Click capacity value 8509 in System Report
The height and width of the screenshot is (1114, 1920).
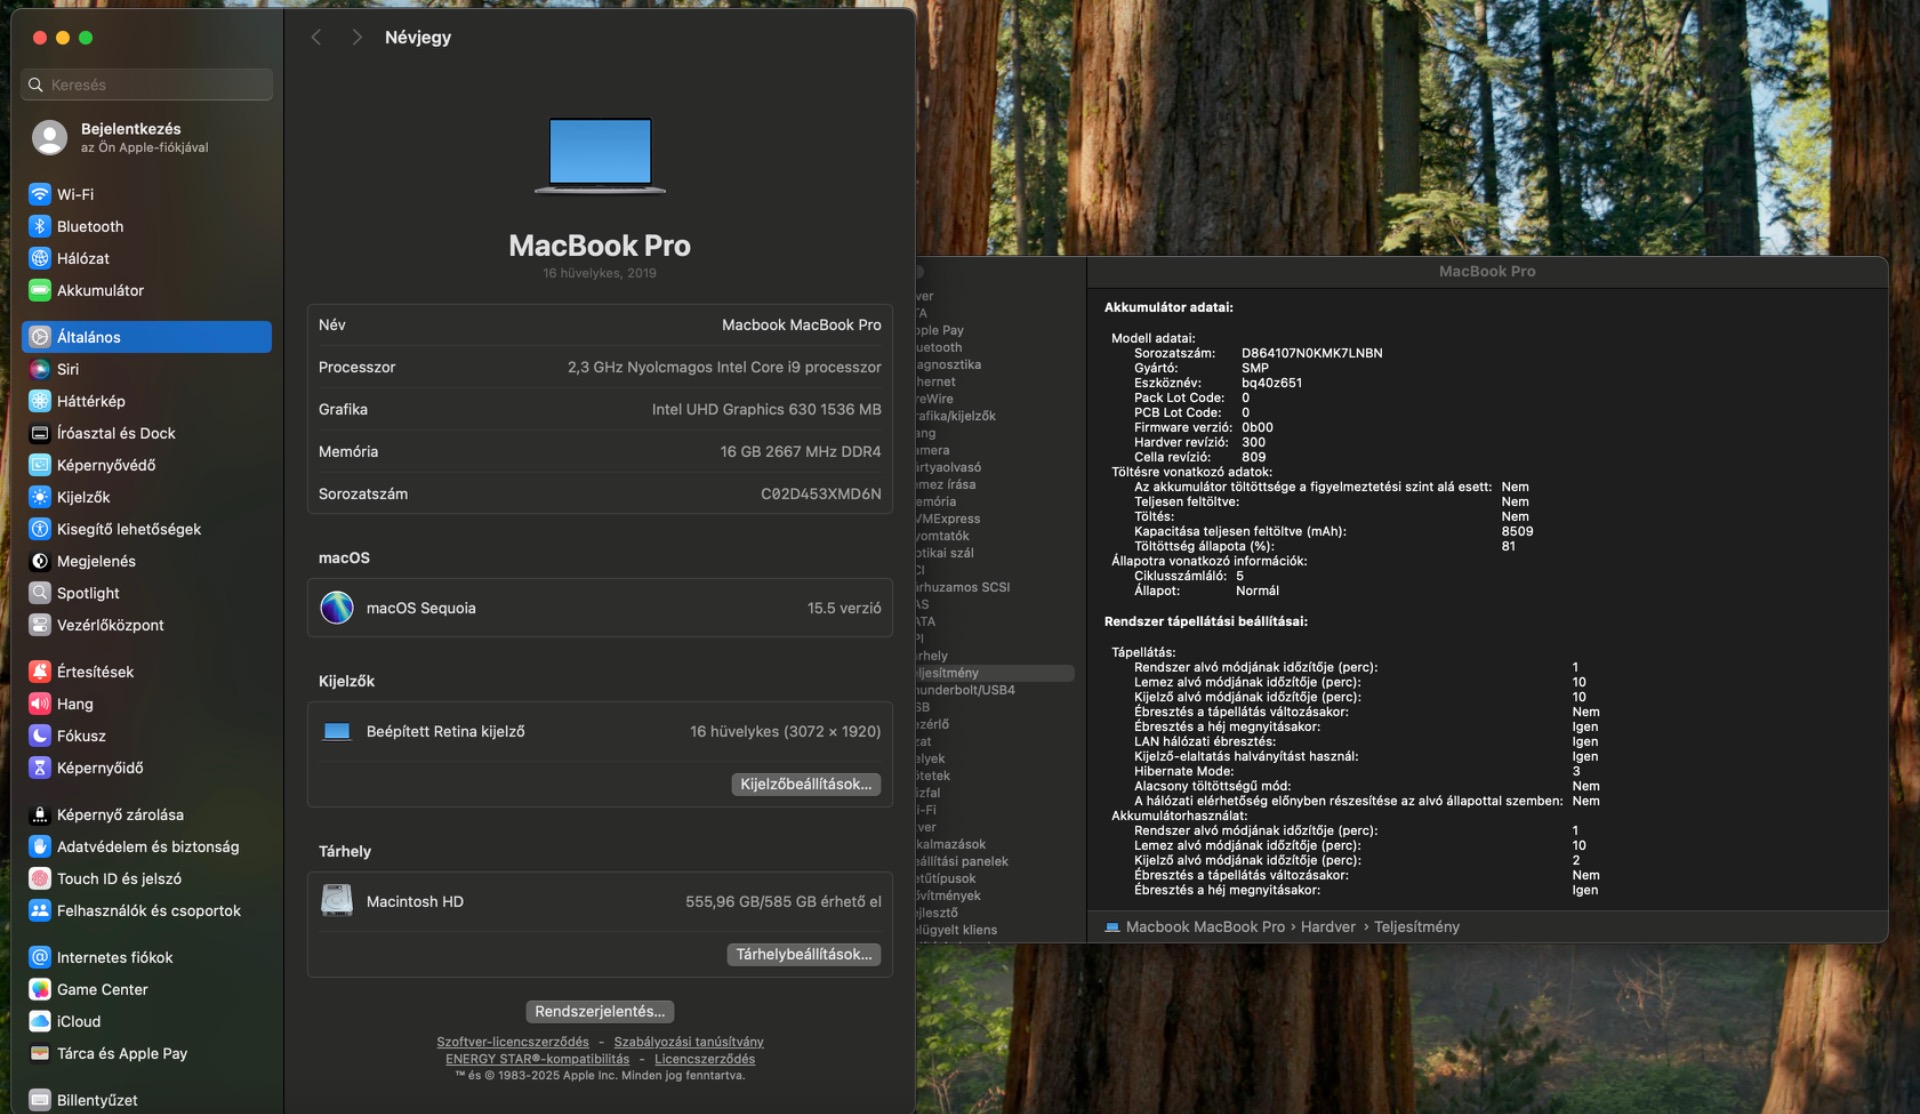(x=1517, y=531)
